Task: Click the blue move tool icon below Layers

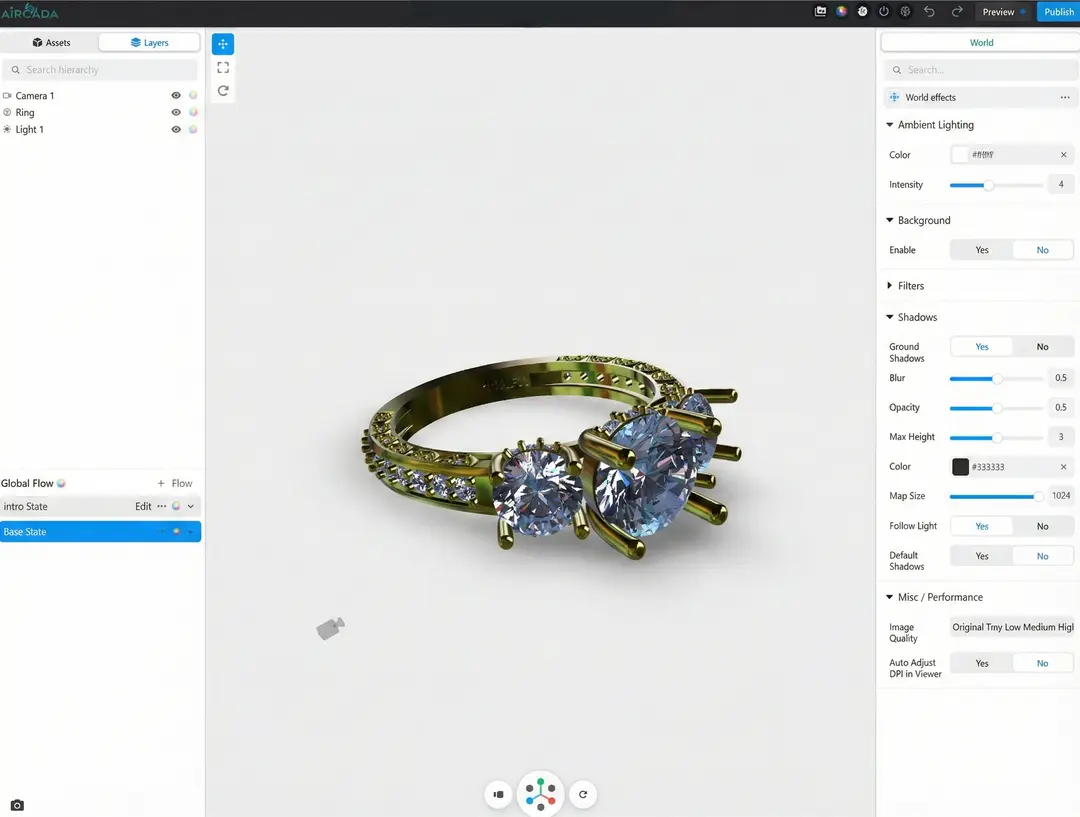Action: point(222,43)
